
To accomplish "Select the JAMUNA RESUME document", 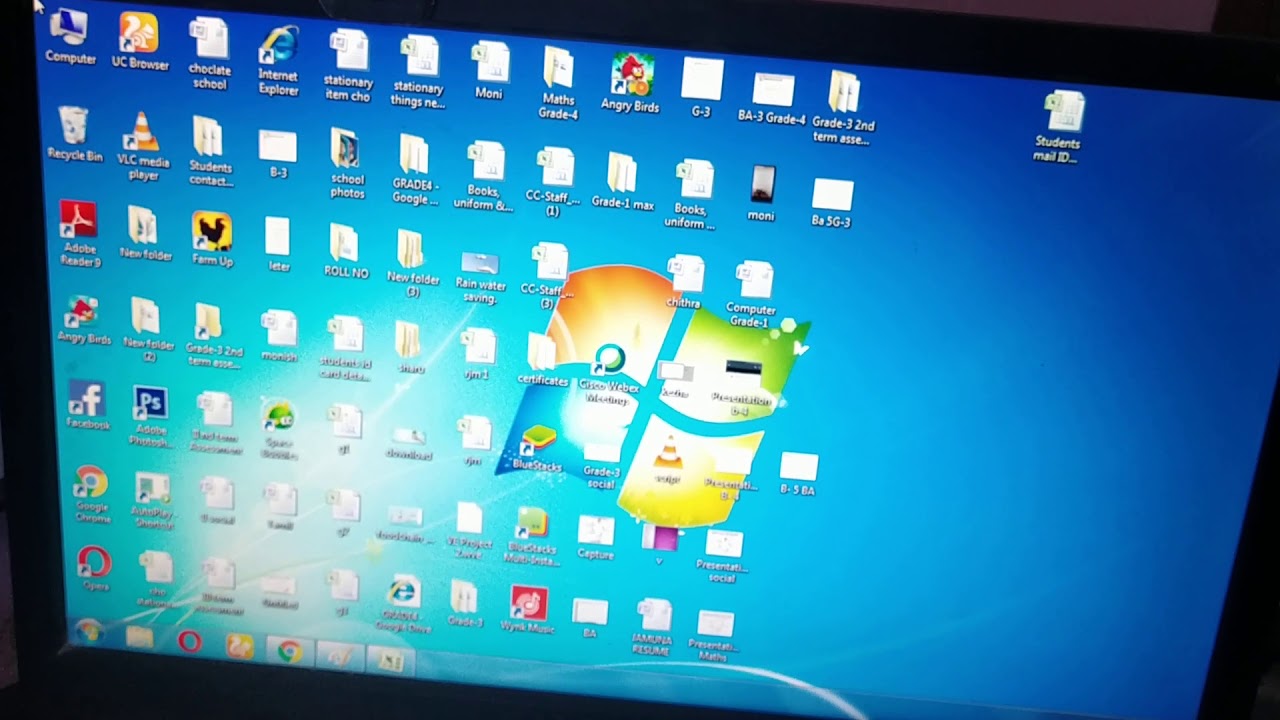I will [651, 627].
